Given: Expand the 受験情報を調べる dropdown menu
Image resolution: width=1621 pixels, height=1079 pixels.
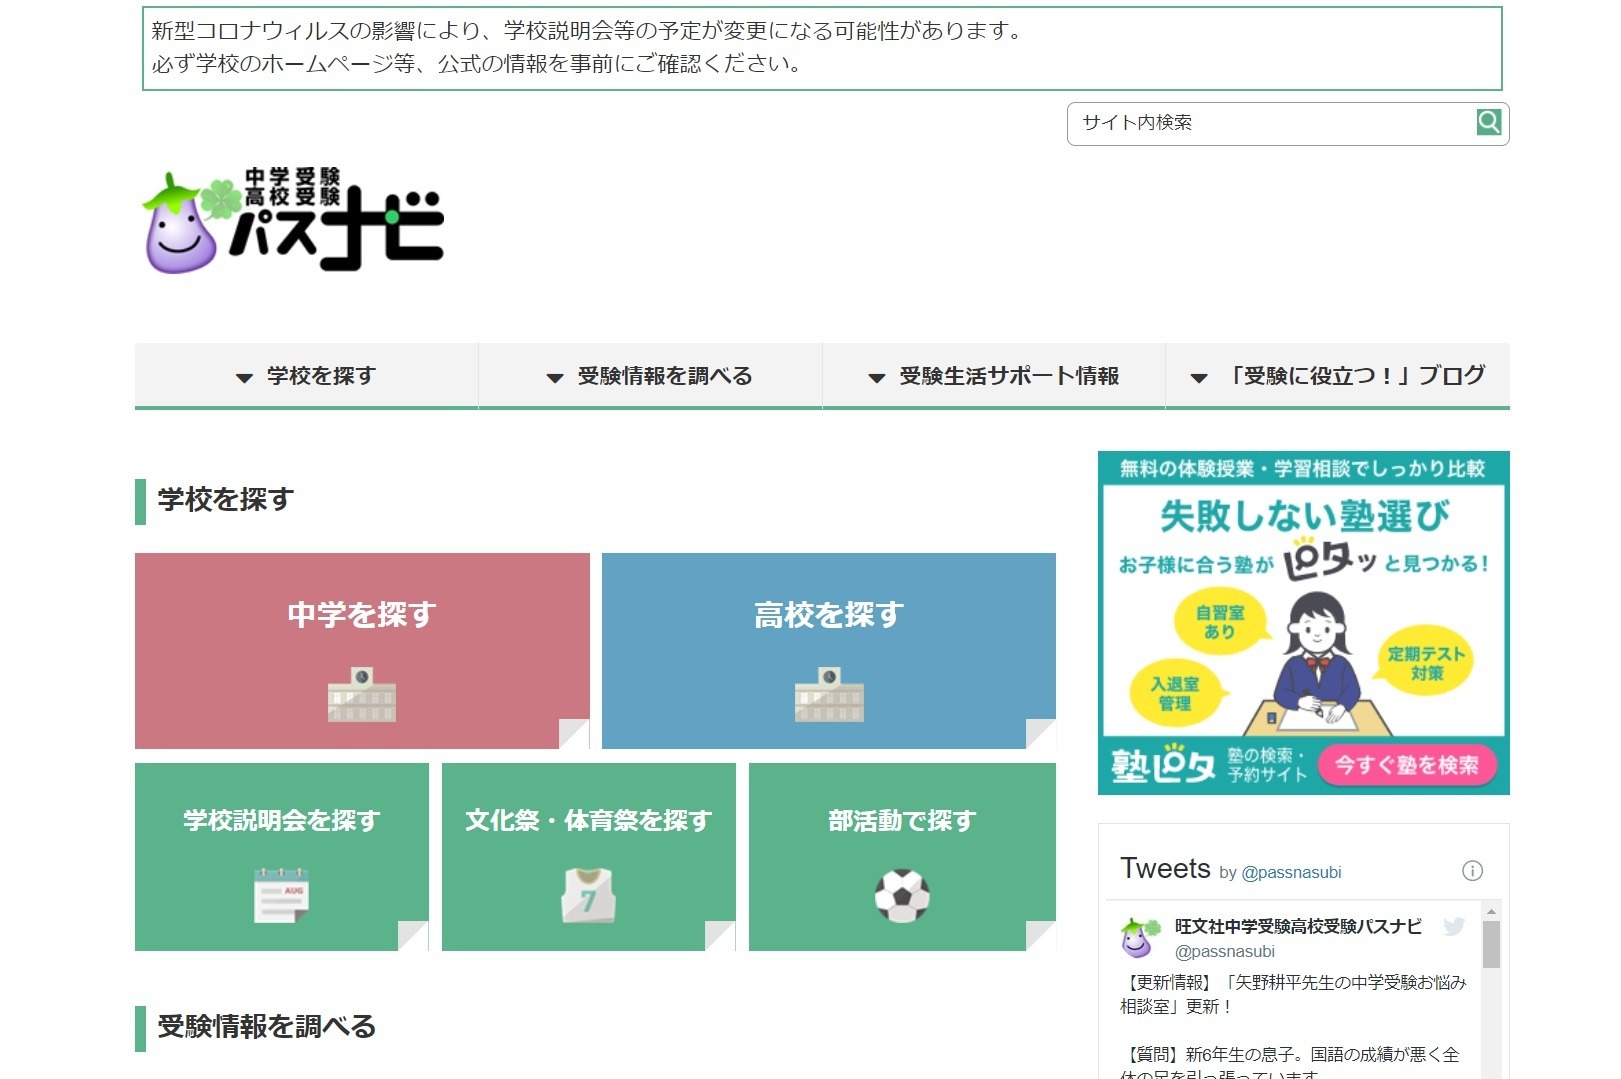Looking at the screenshot, I should 650,376.
